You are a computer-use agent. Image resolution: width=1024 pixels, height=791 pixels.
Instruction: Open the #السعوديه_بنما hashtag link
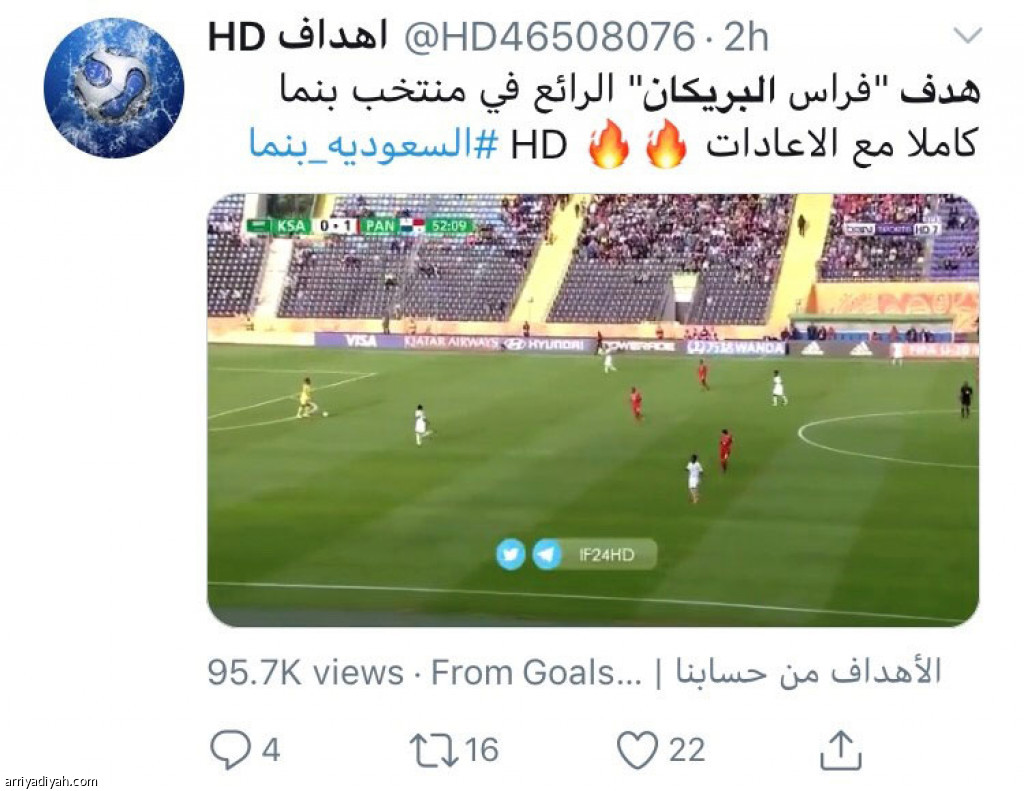point(374,144)
